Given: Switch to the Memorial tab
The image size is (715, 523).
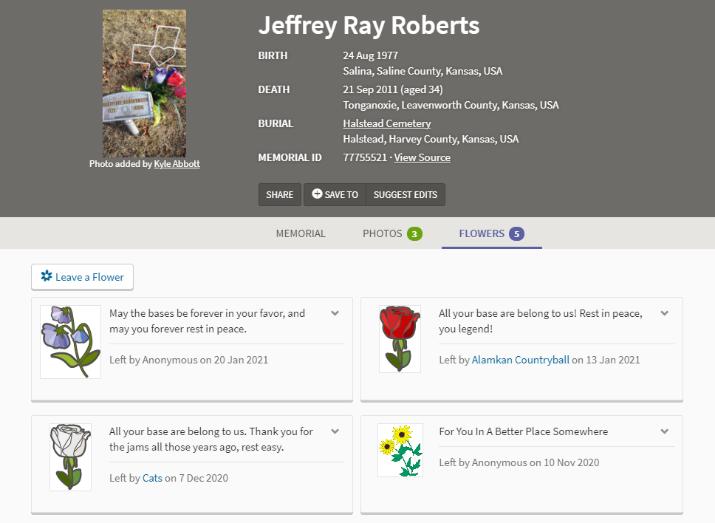Looking at the screenshot, I should pyautogui.click(x=300, y=234).
